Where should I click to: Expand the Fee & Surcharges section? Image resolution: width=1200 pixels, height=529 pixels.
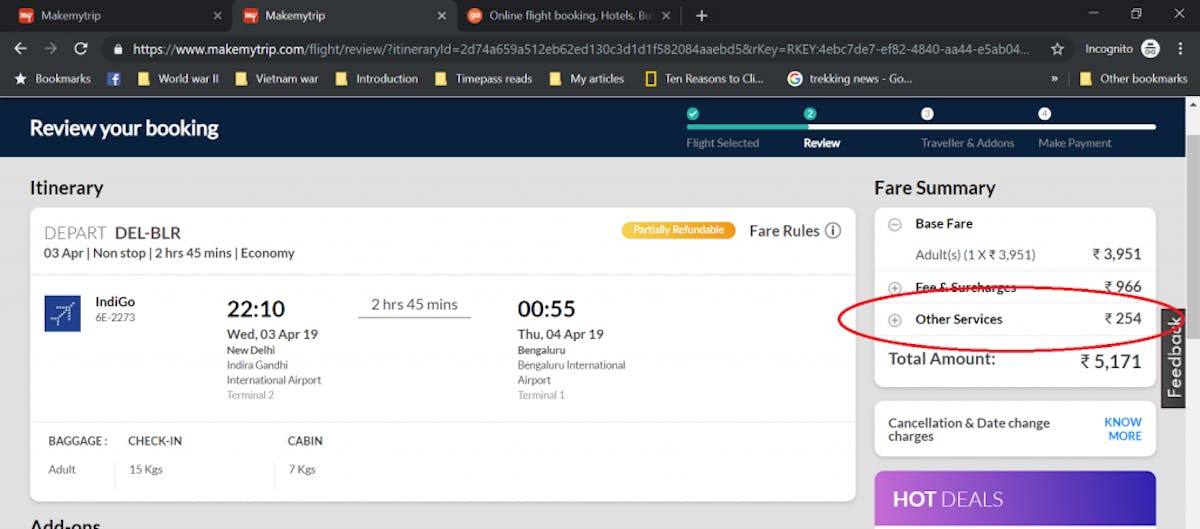click(895, 288)
